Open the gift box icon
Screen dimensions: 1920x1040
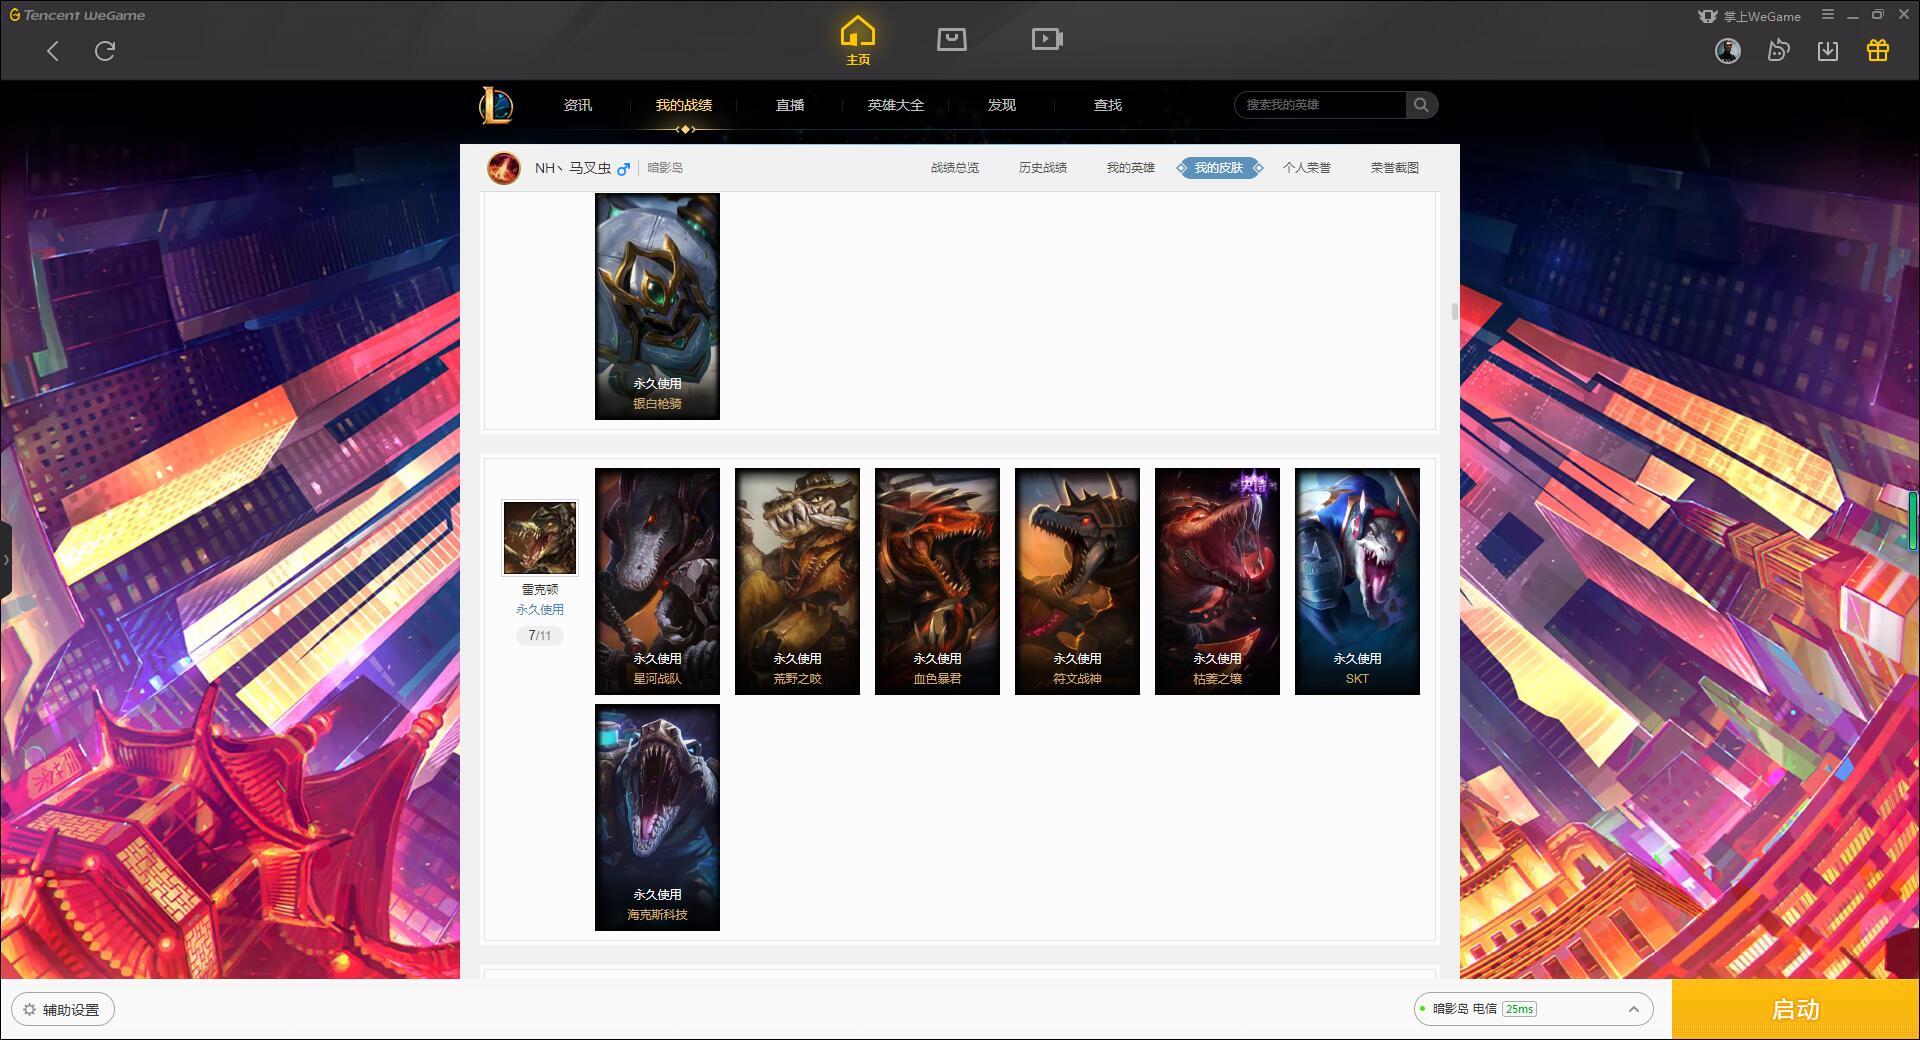(x=1878, y=51)
